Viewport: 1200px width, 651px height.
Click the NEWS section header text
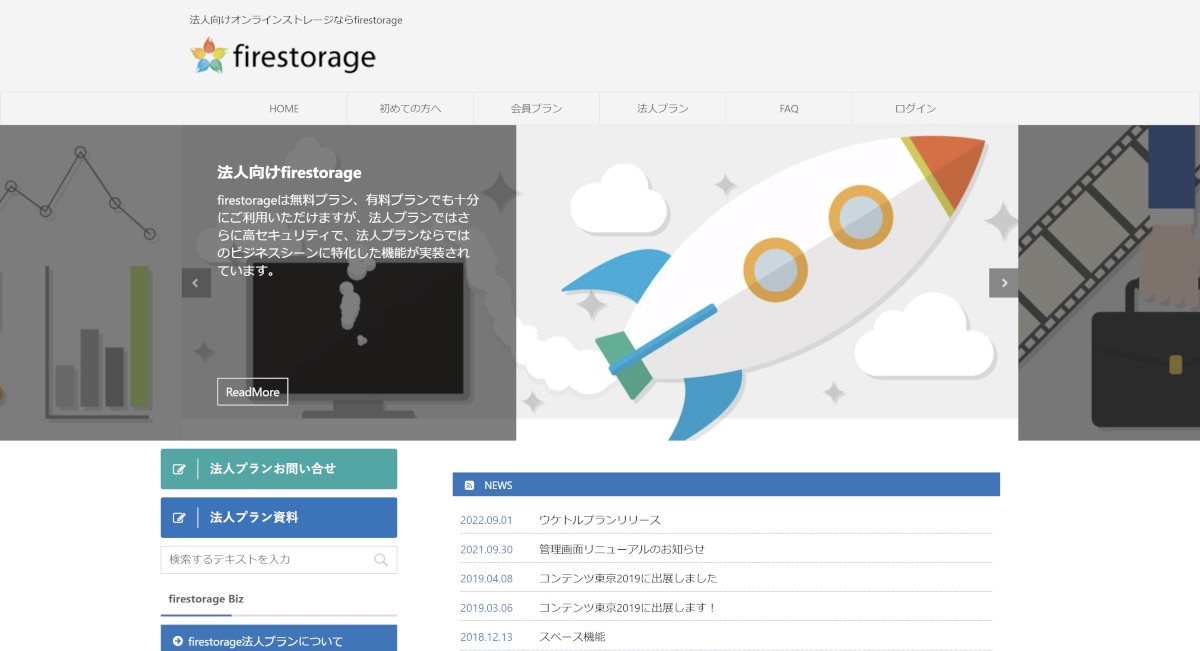(498, 485)
